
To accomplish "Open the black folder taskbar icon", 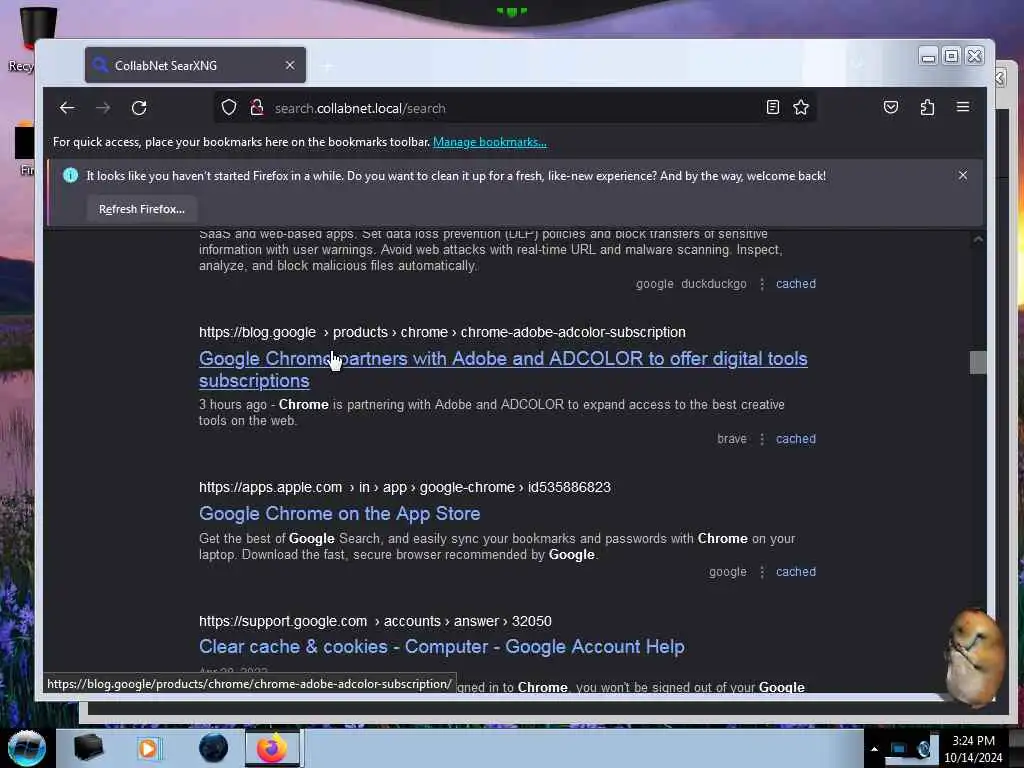I will tap(88, 748).
